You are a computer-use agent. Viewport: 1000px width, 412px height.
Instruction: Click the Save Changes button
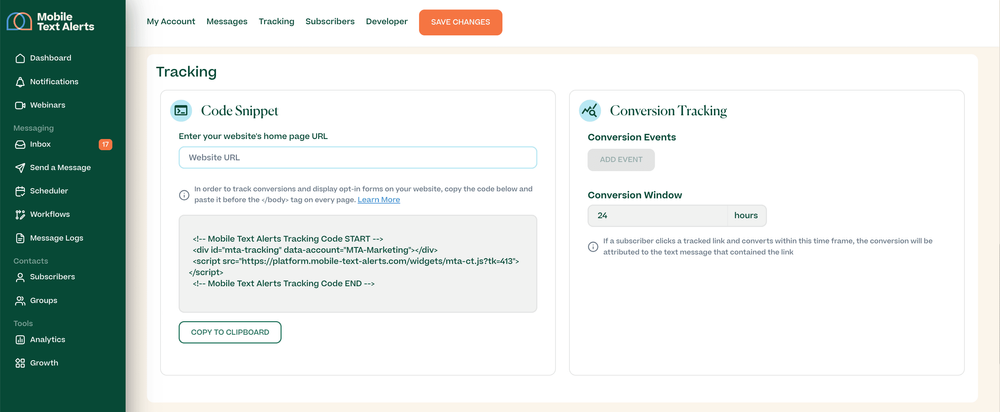[460, 22]
